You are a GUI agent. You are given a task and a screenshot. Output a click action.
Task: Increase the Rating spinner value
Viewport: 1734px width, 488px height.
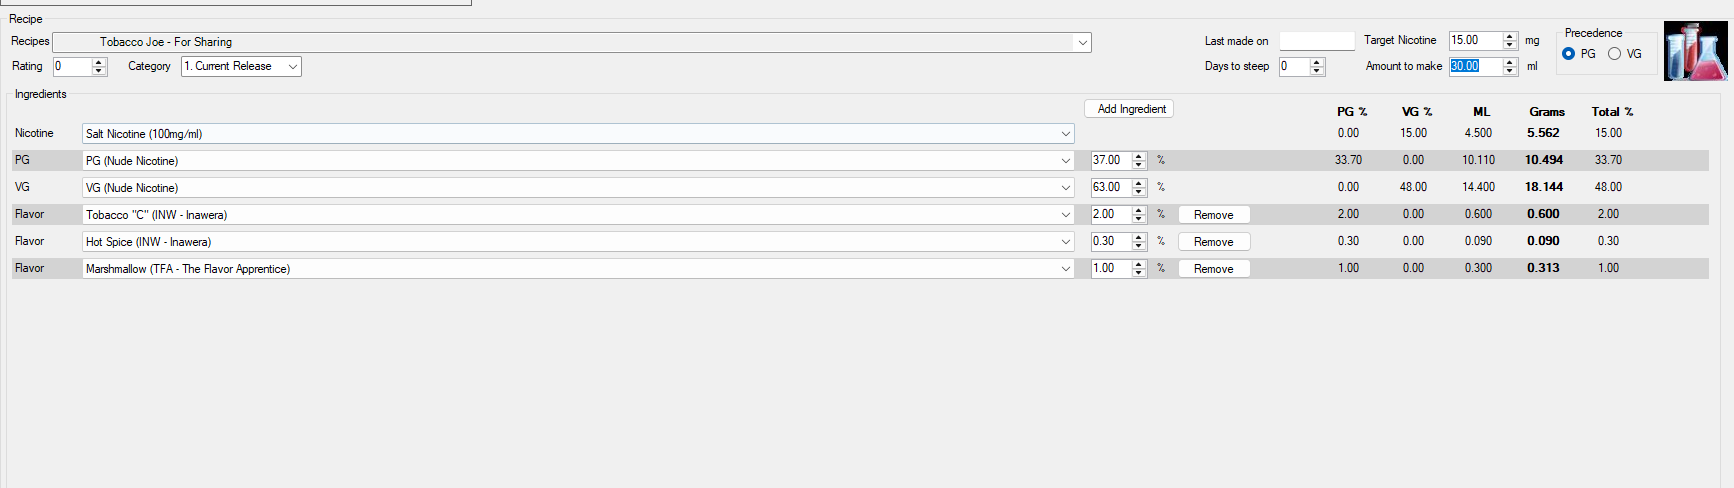click(x=99, y=62)
